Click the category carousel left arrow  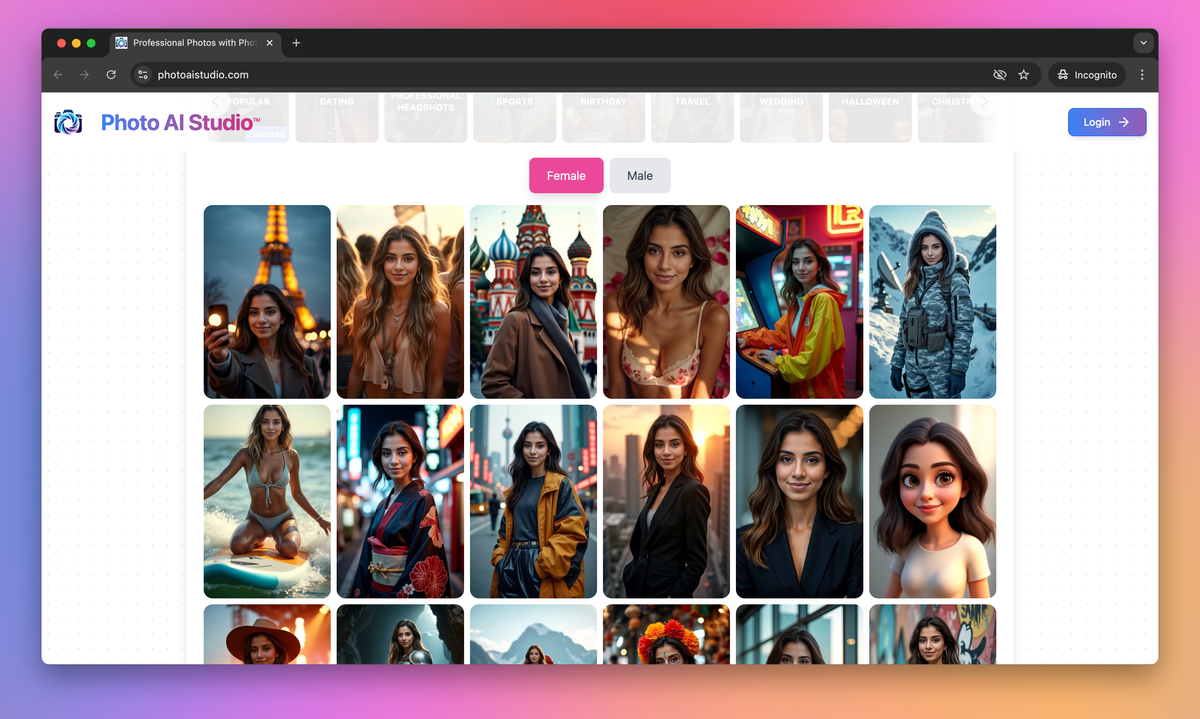215,101
